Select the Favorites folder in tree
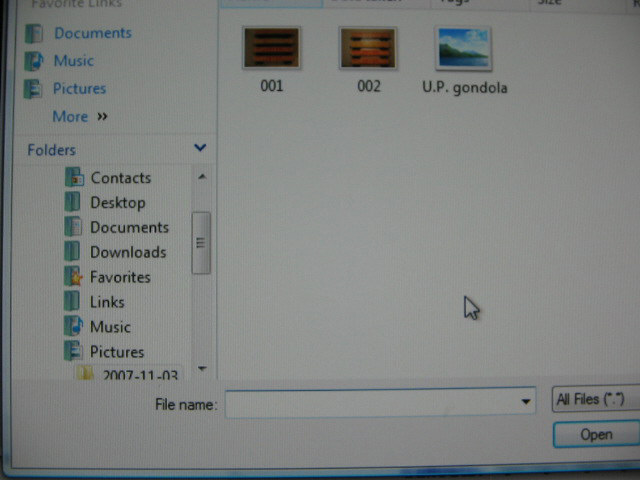640x480 pixels. (120, 278)
